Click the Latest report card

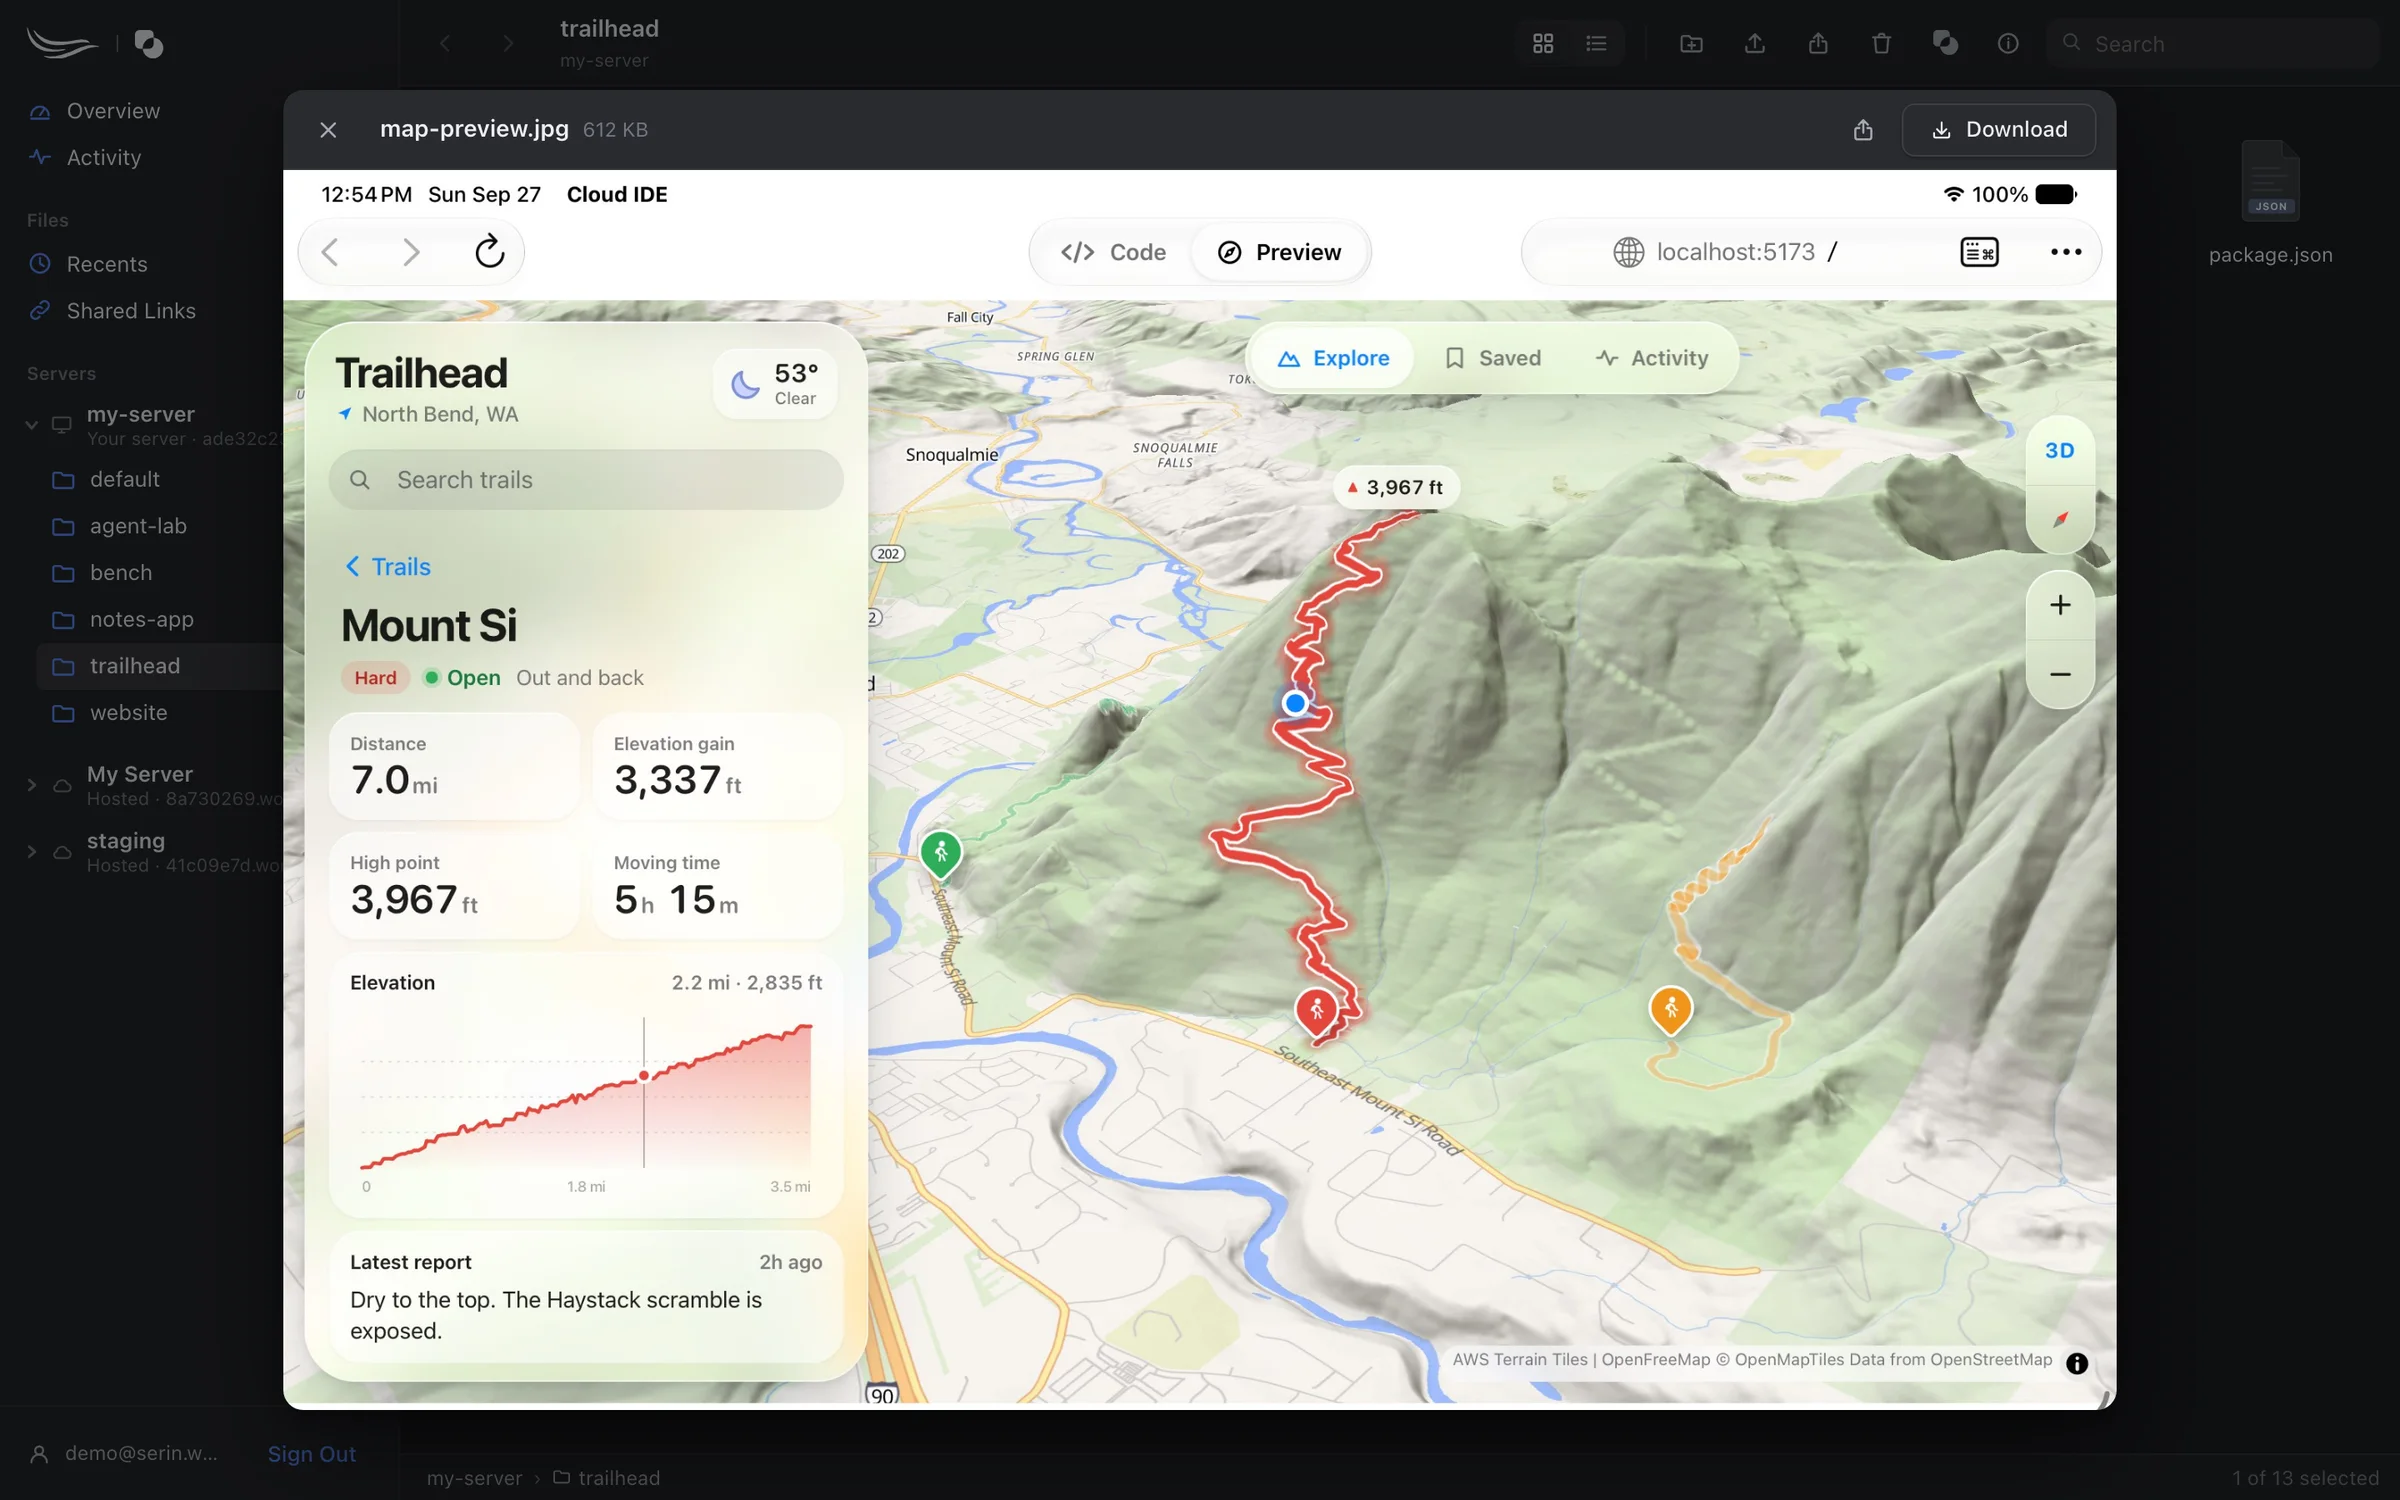click(586, 1297)
